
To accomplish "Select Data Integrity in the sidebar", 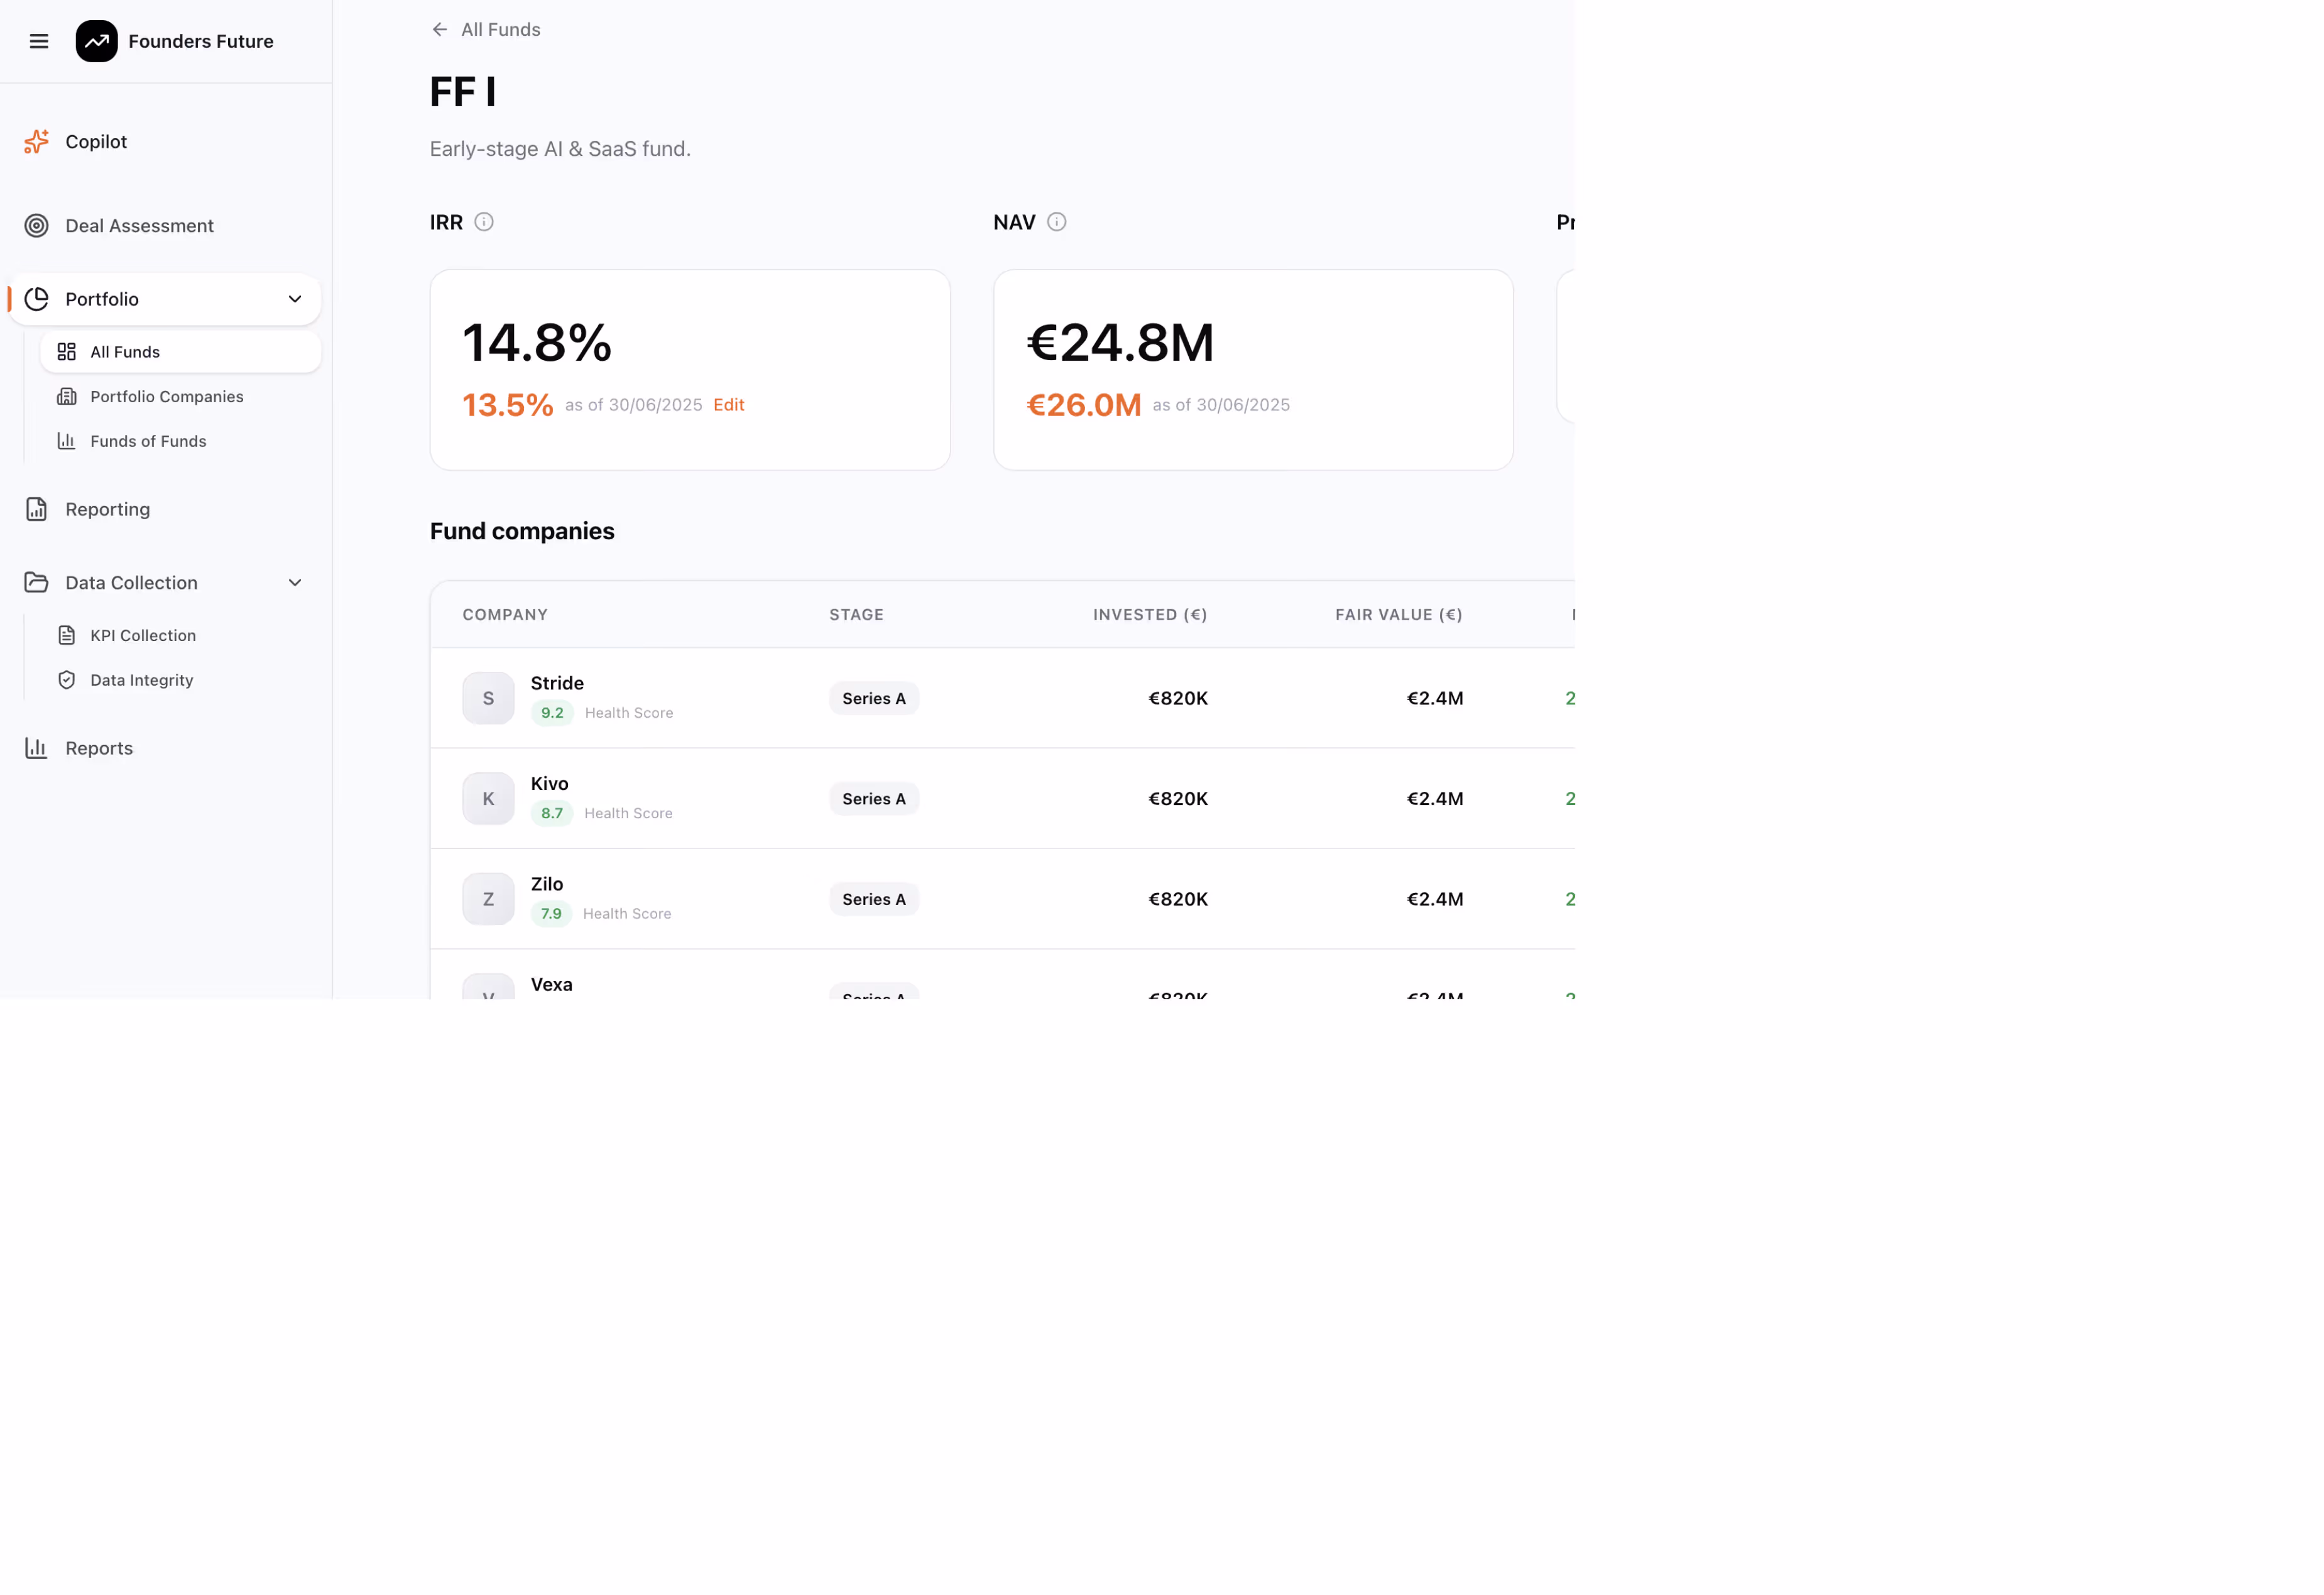I will [x=141, y=679].
